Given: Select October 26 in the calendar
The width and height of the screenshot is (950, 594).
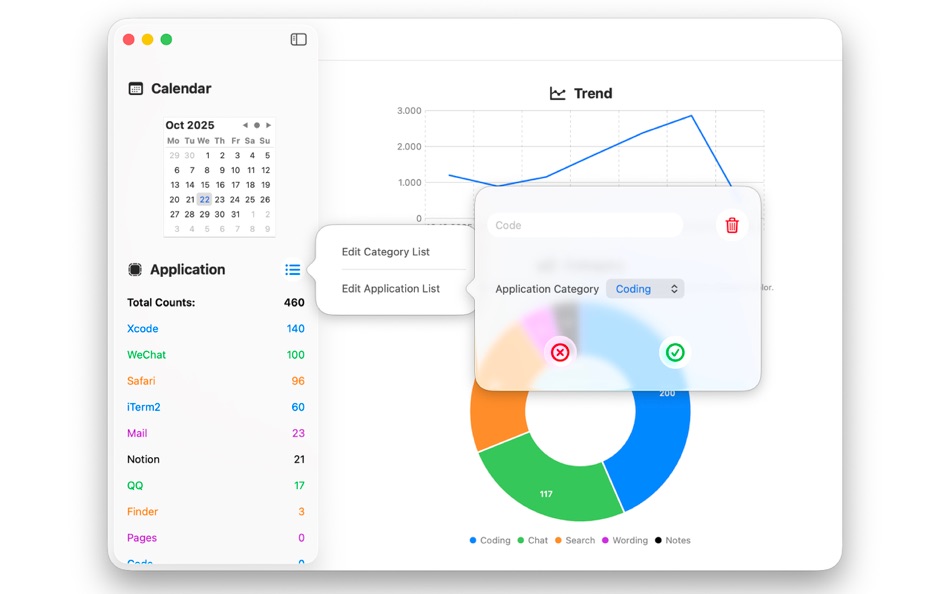Looking at the screenshot, I should [265, 199].
